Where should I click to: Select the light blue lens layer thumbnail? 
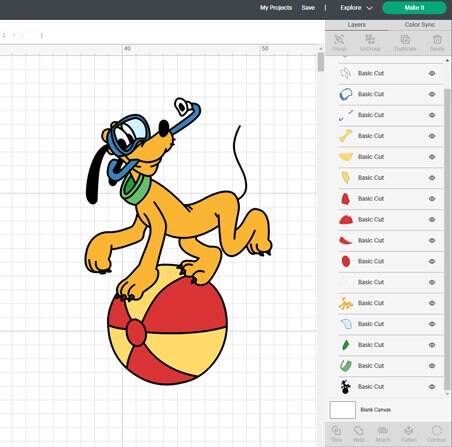[346, 324]
